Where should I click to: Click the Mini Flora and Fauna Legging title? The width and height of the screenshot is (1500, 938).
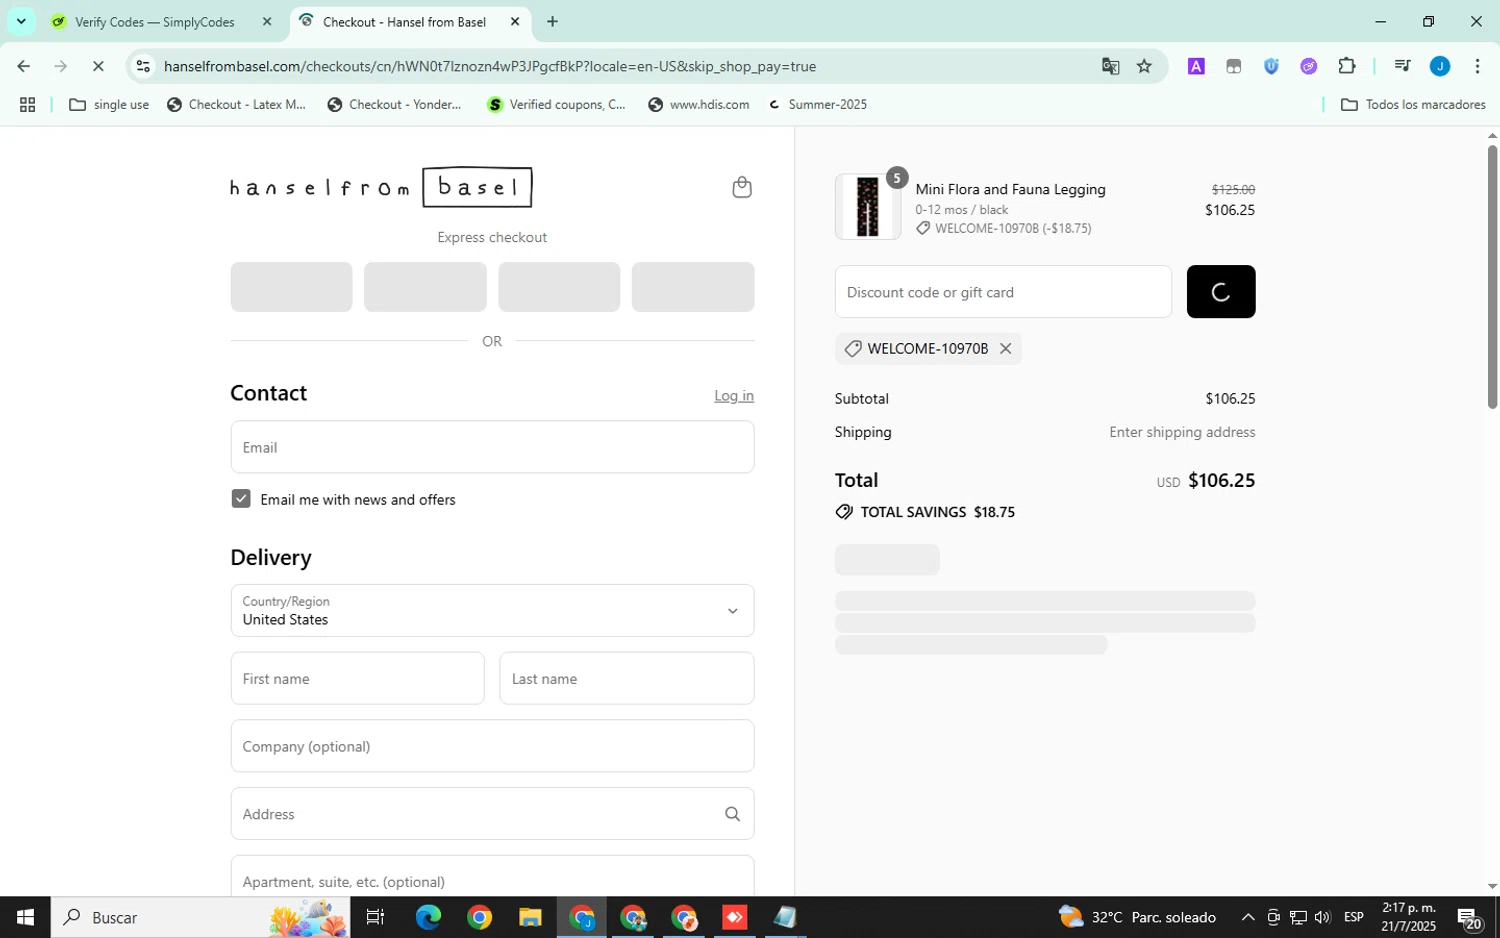1010,189
